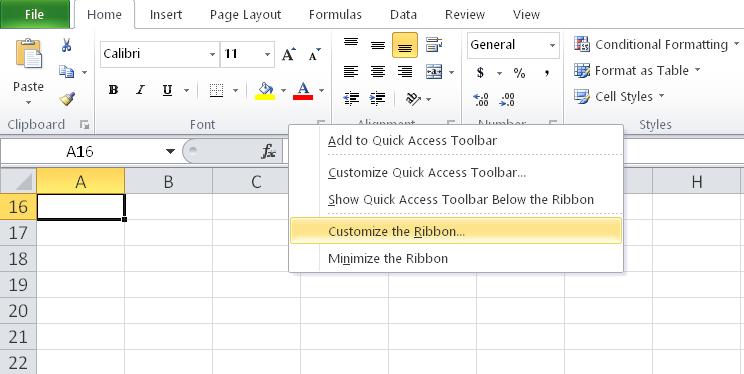Switch to the Formulas tab

click(335, 15)
